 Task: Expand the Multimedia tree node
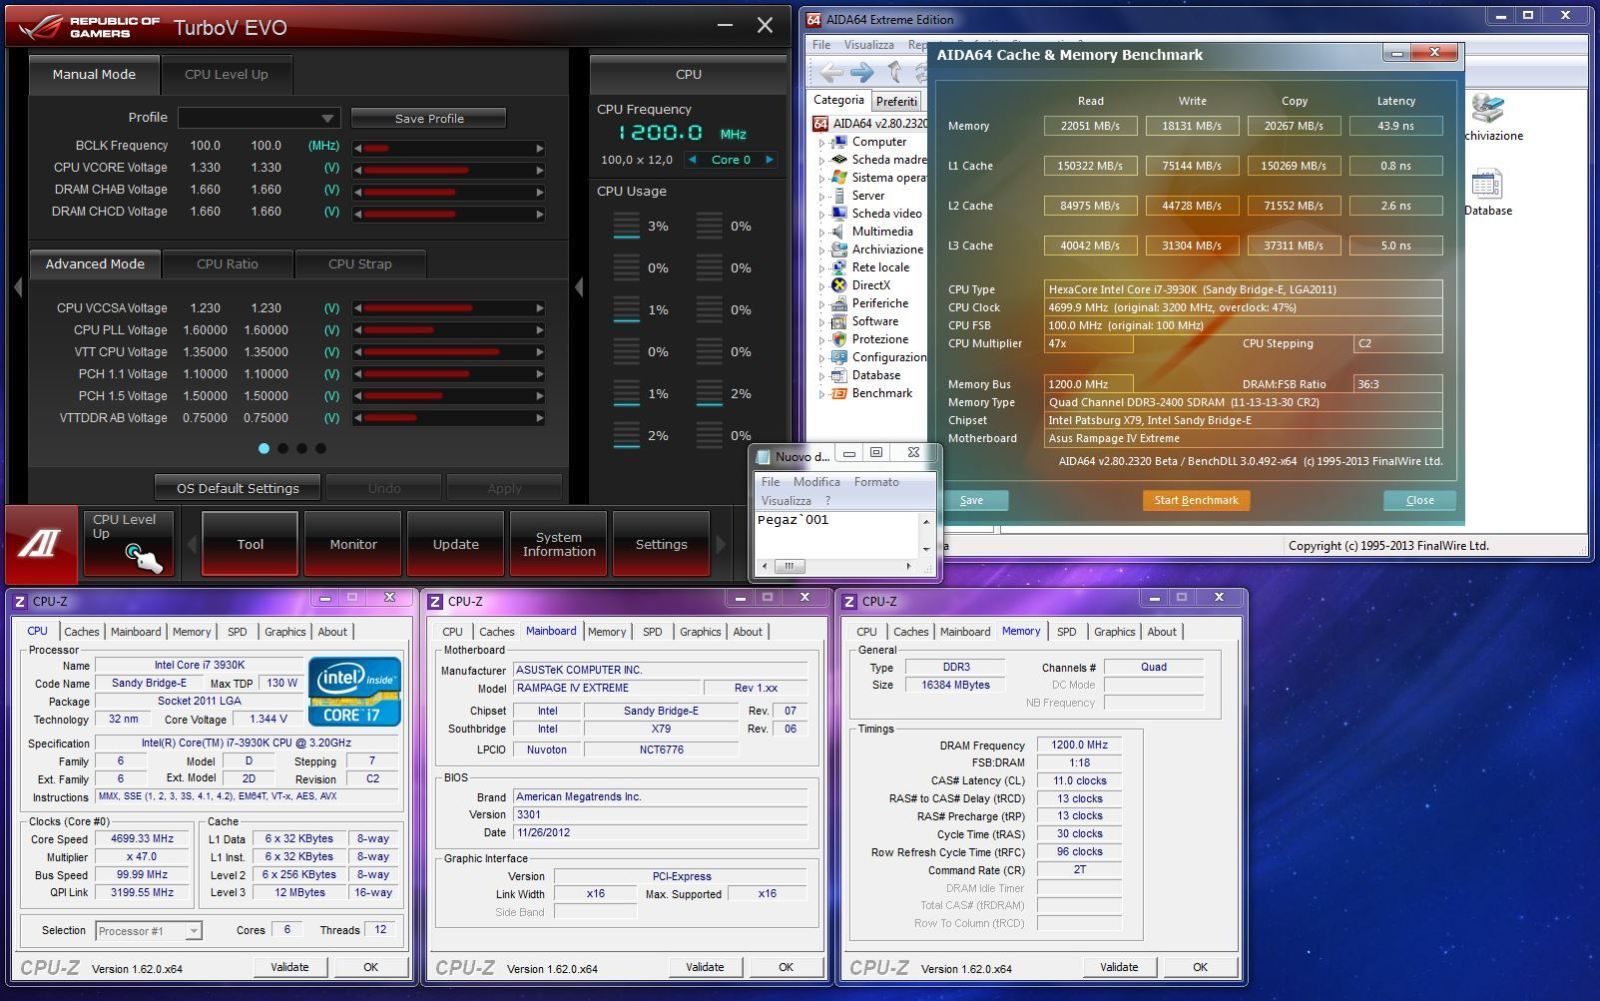[x=822, y=233]
